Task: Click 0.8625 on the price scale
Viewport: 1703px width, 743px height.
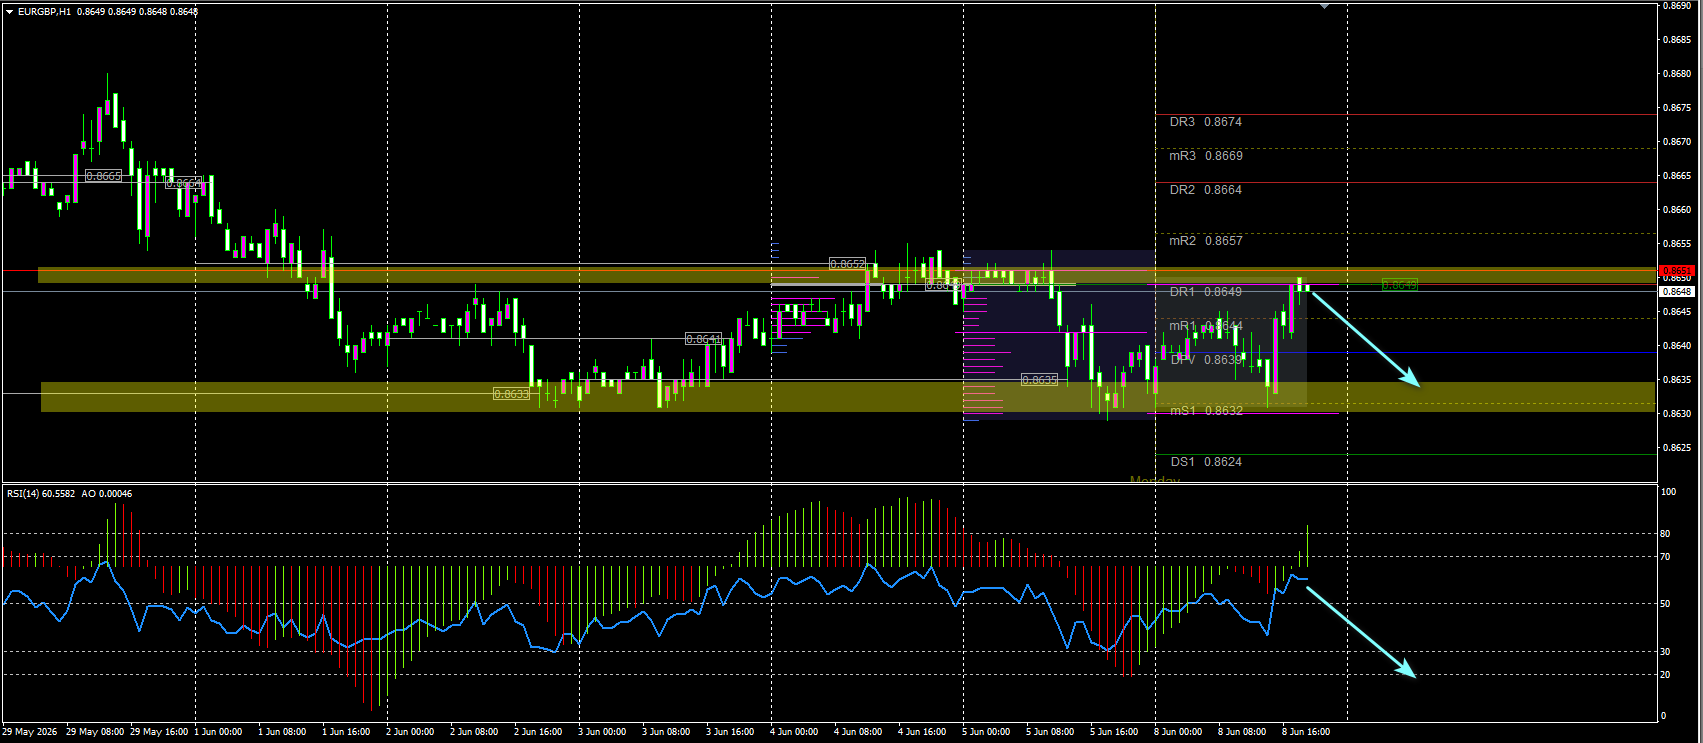Action: (x=1677, y=448)
